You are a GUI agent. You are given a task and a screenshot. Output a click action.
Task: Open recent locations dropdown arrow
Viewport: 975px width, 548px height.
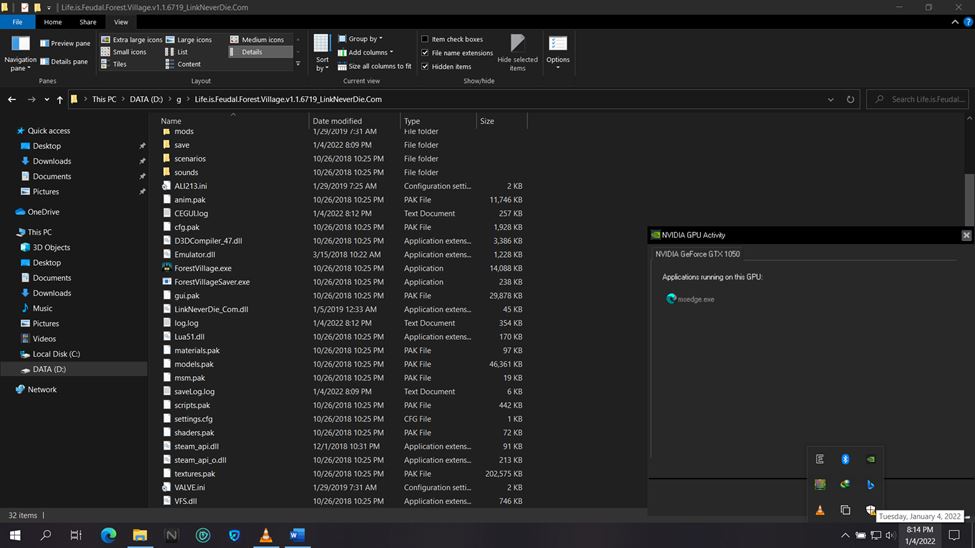47,100
